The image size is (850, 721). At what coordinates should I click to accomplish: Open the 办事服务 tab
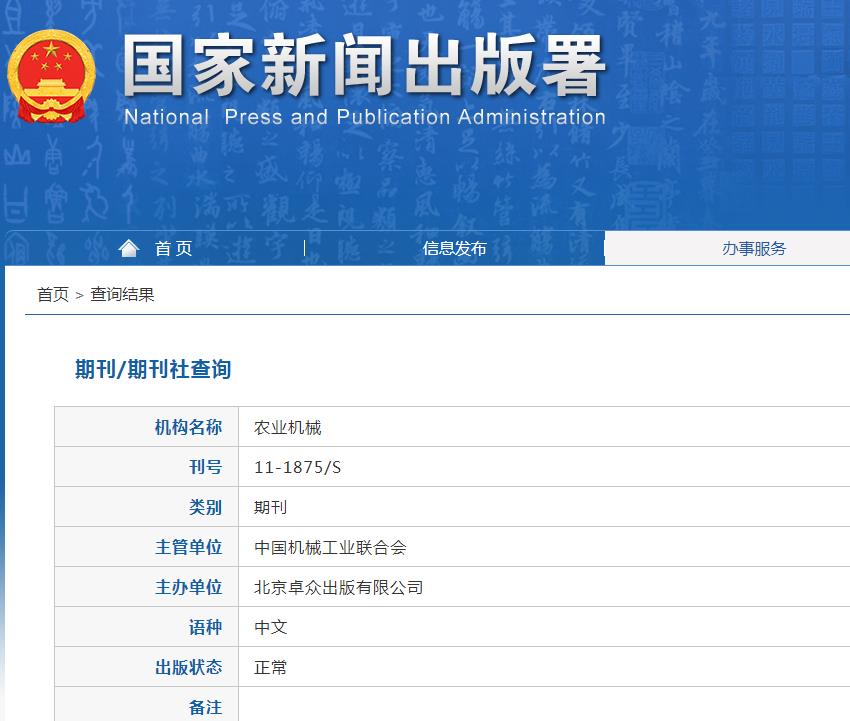[755, 248]
